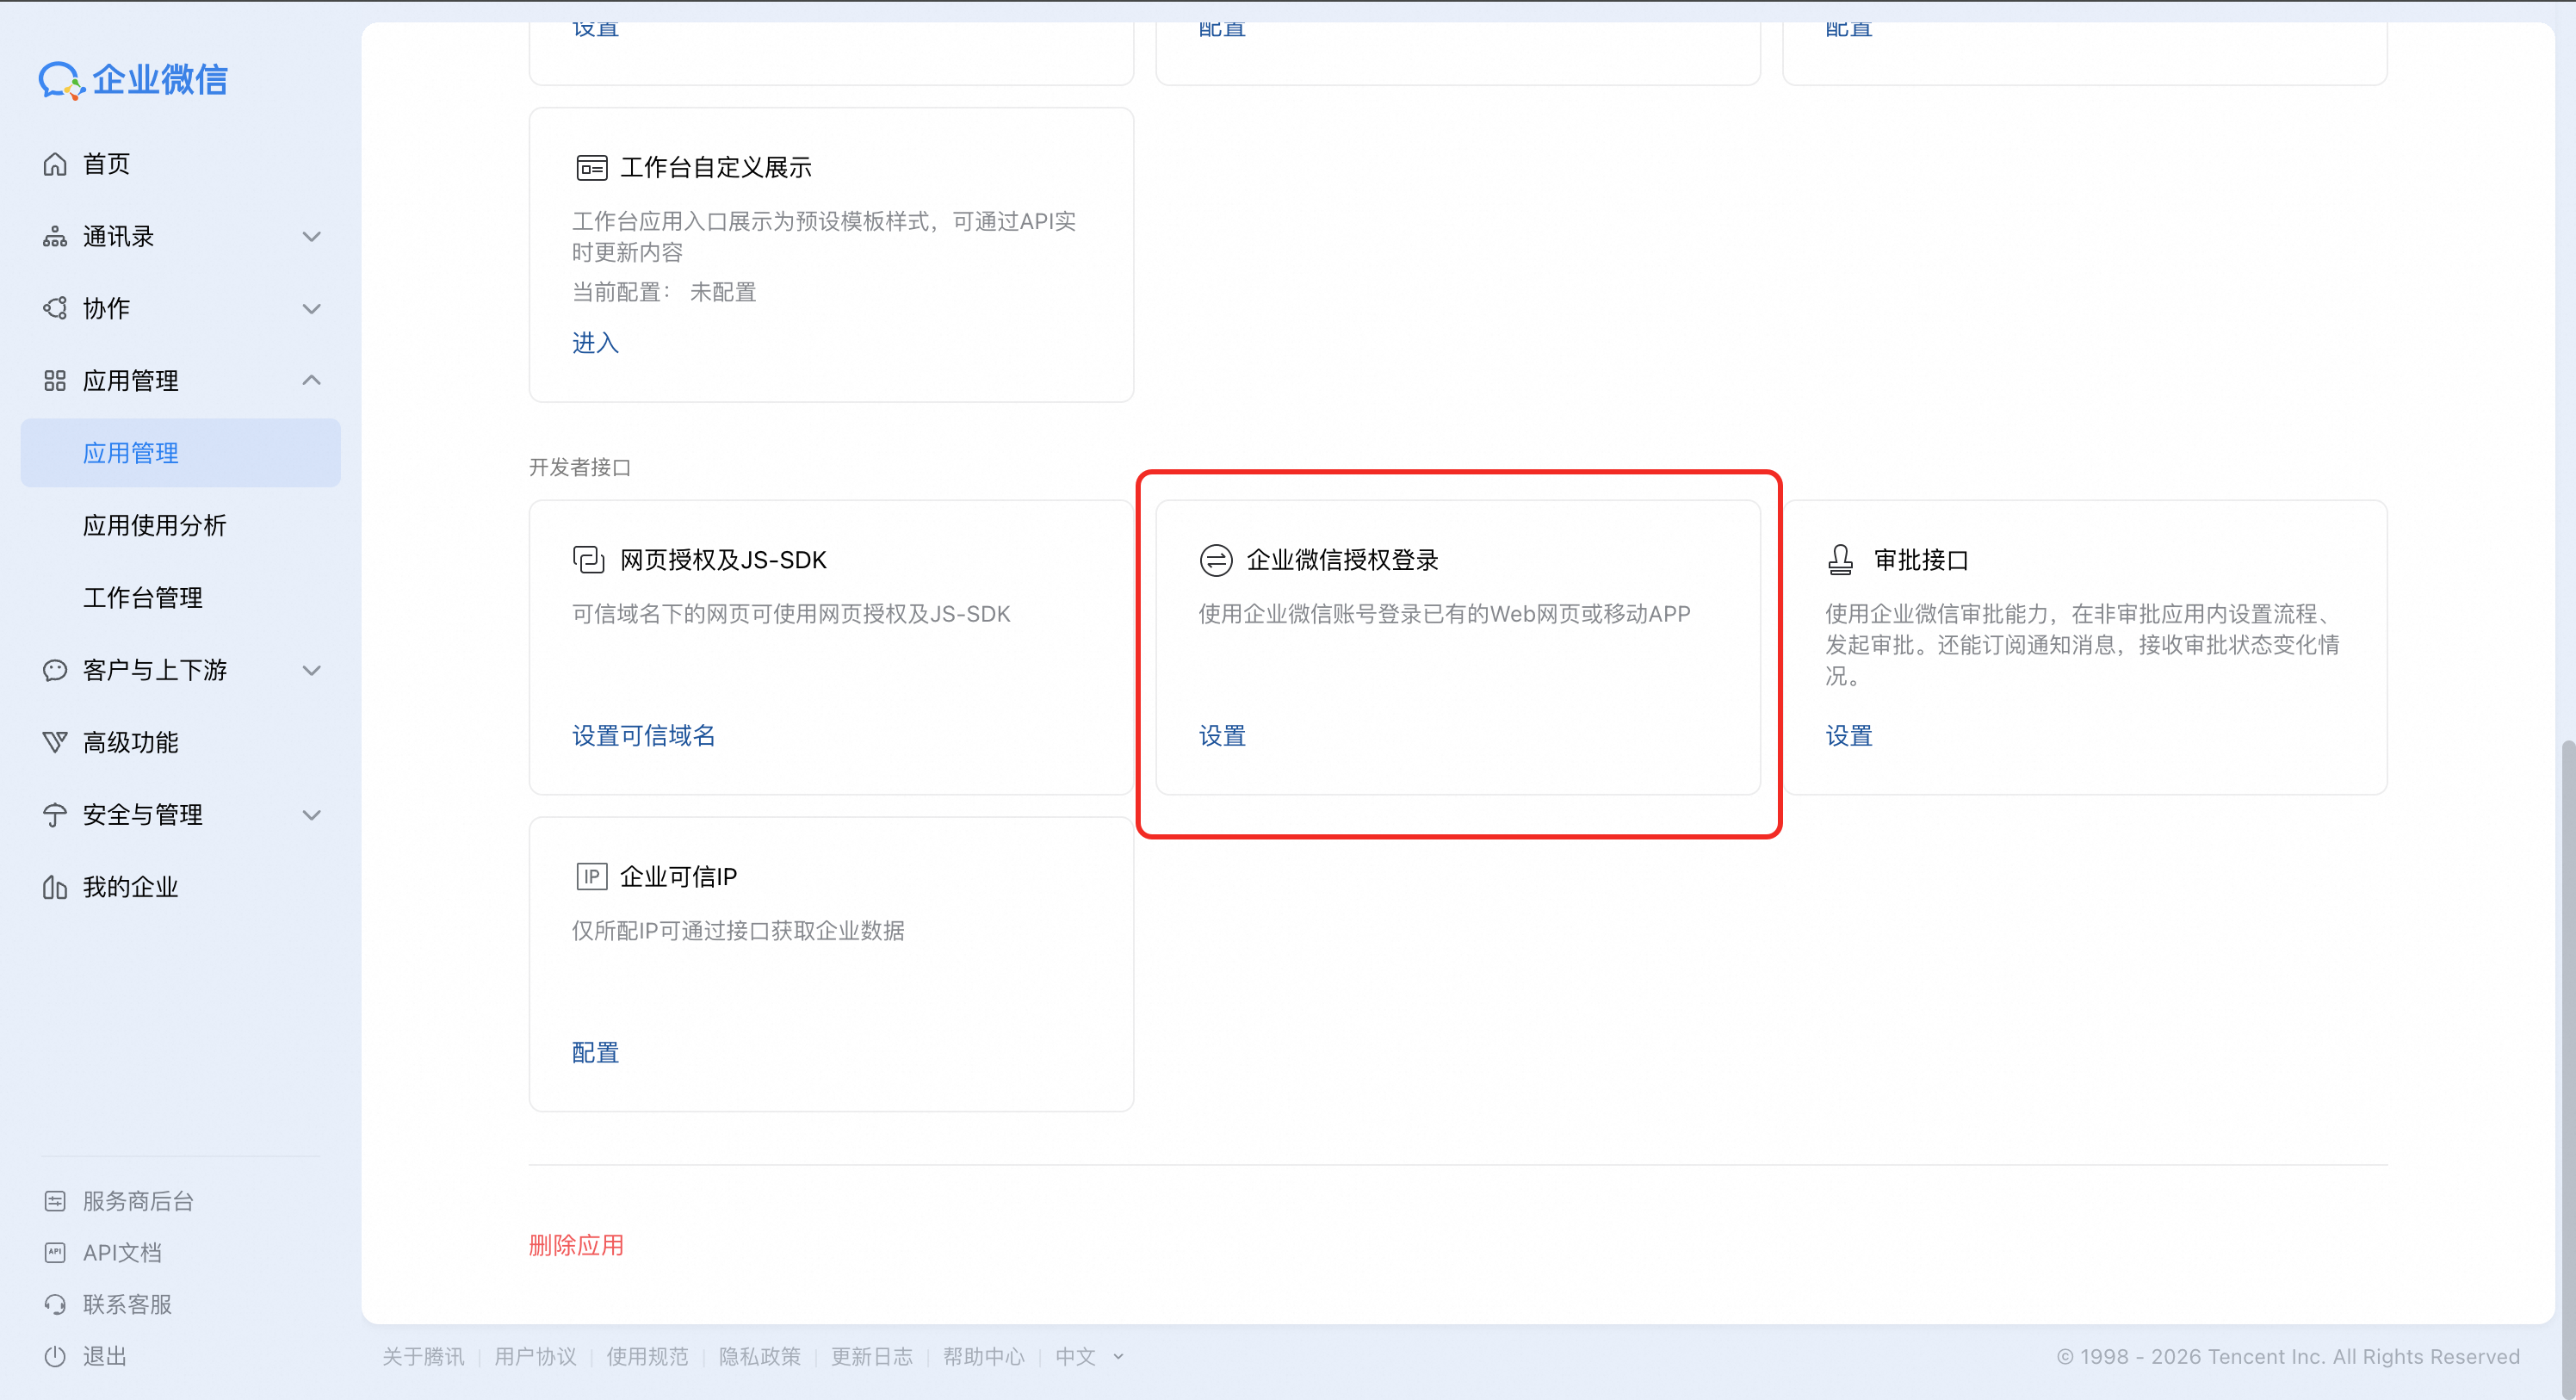Click the 我的企业 building icon
The width and height of the screenshot is (2576, 1400).
coord(55,887)
